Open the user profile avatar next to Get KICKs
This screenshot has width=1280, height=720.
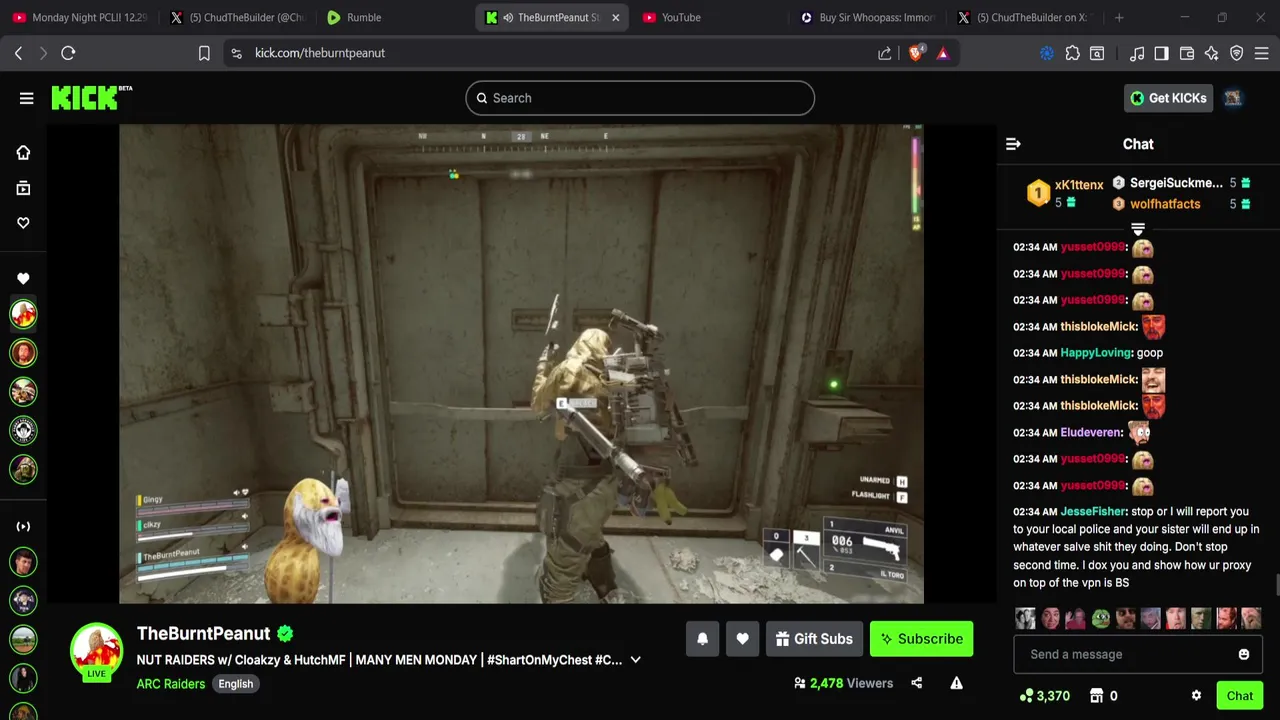[x=1233, y=98]
